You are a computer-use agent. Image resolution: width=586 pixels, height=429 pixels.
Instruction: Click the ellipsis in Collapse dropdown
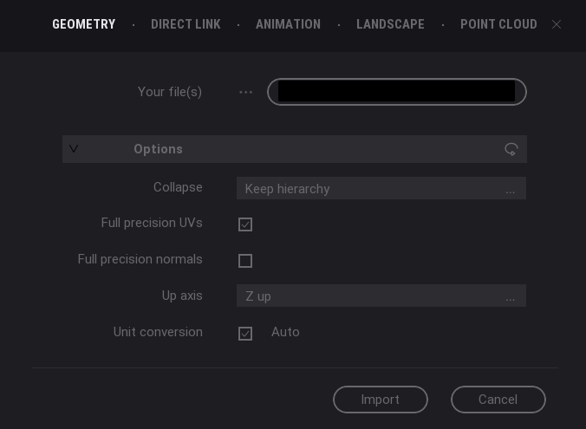[510, 192]
